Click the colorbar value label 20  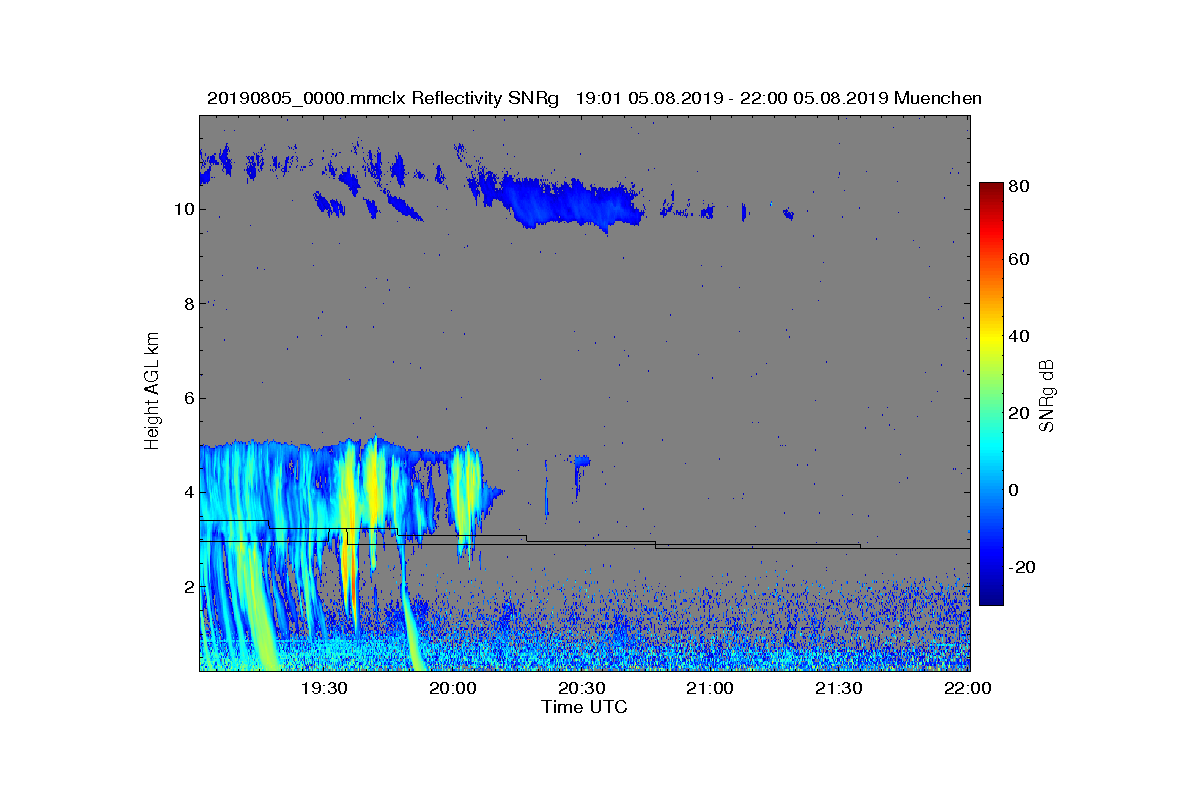(x=1020, y=413)
